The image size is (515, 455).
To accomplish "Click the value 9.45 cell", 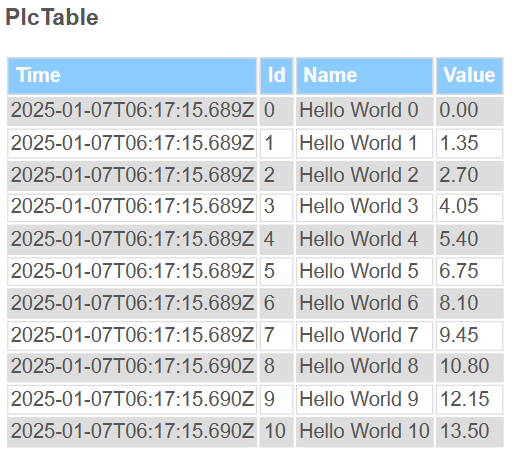I will (469, 336).
